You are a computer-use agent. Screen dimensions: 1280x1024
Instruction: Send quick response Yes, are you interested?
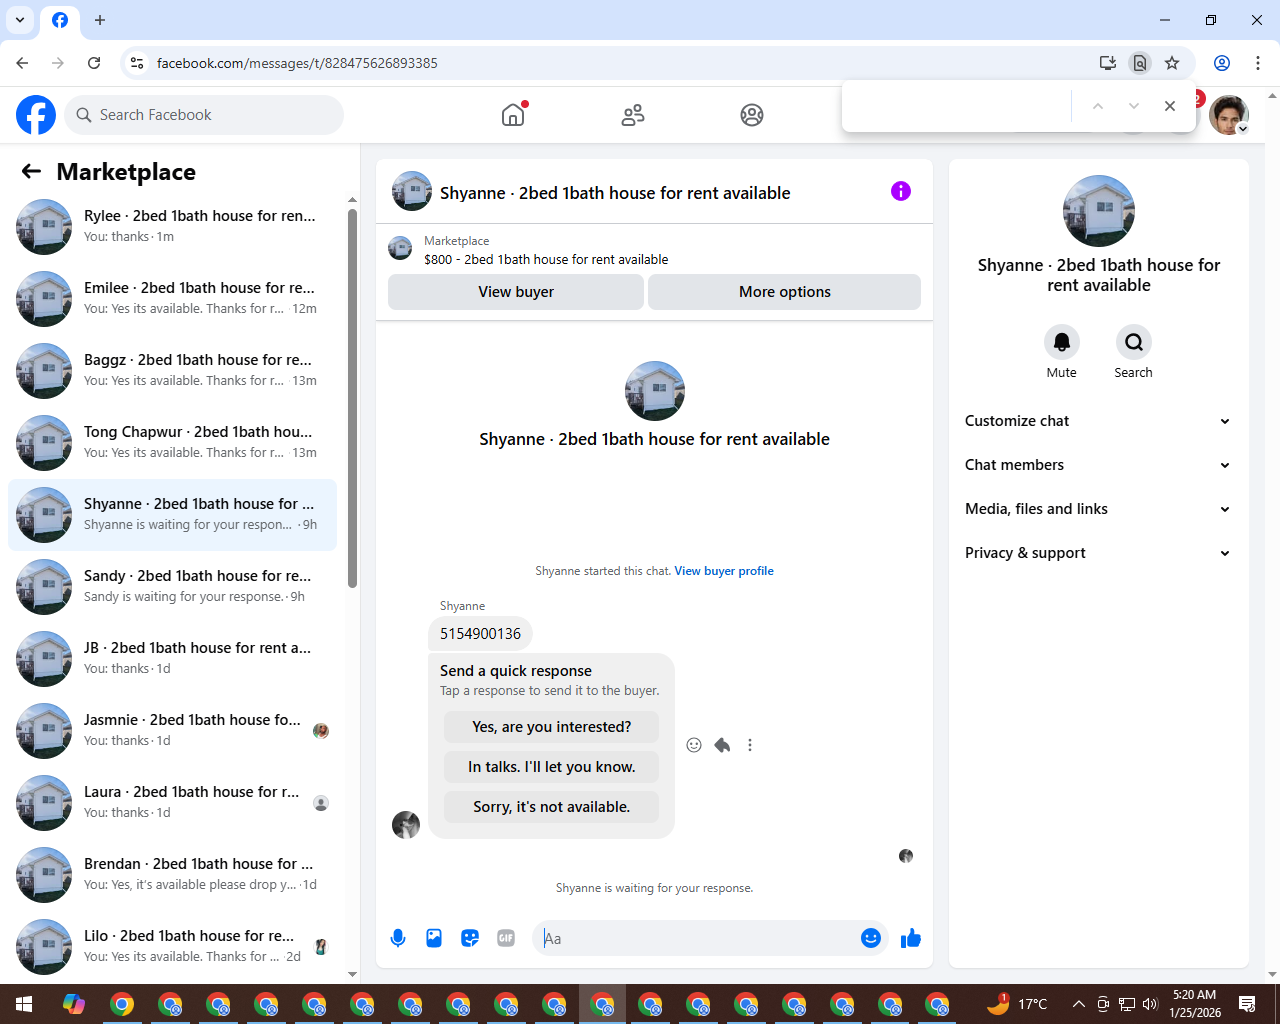552,727
